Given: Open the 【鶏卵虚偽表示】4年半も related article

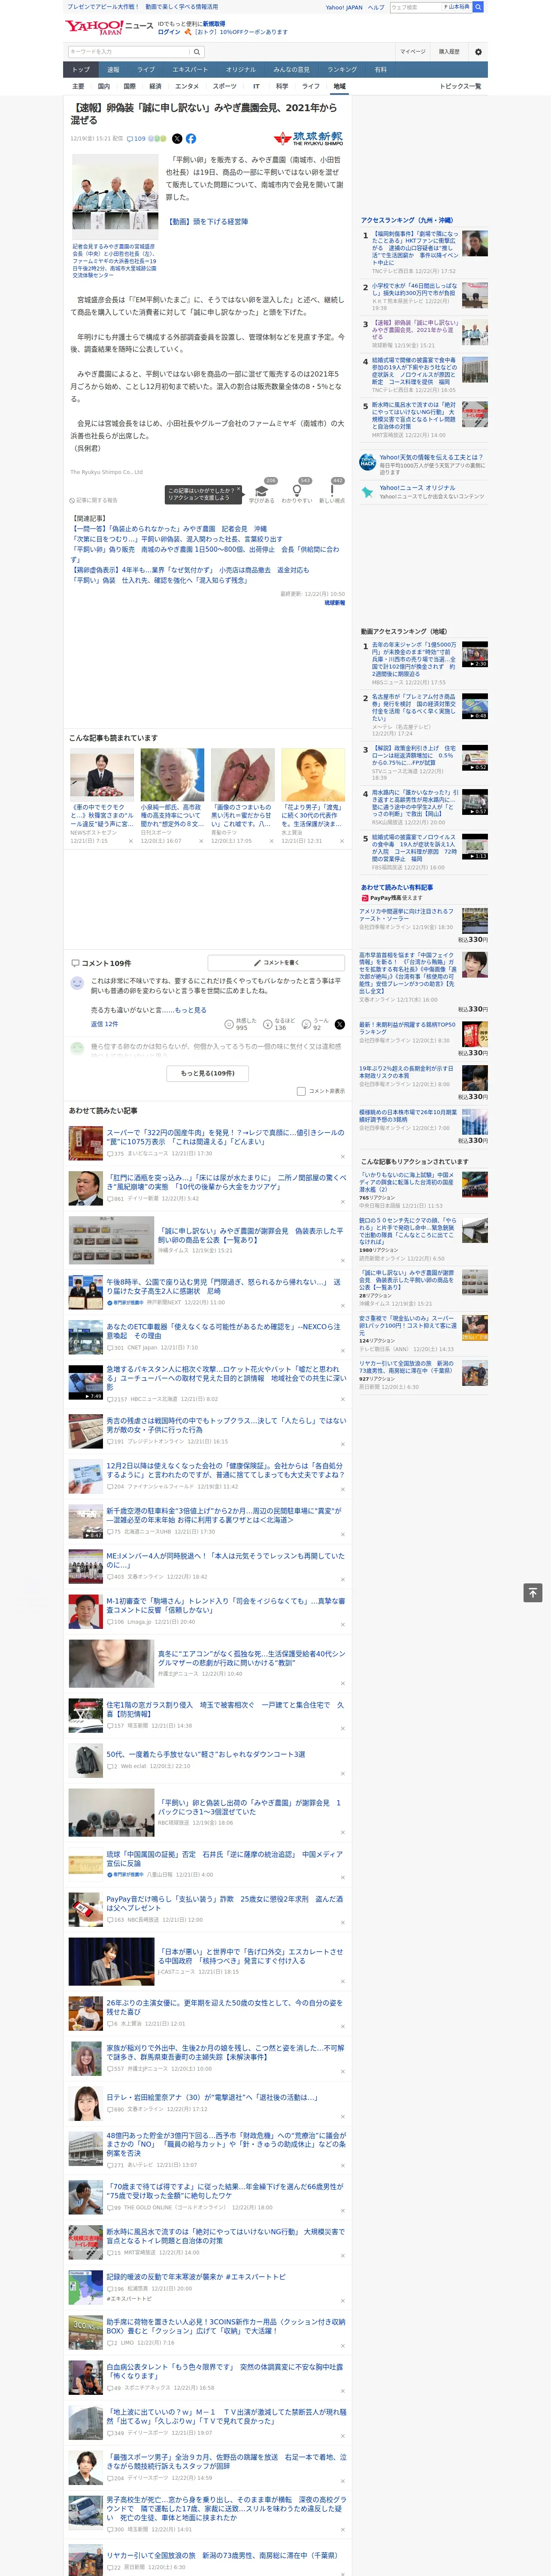Looking at the screenshot, I should point(190,570).
